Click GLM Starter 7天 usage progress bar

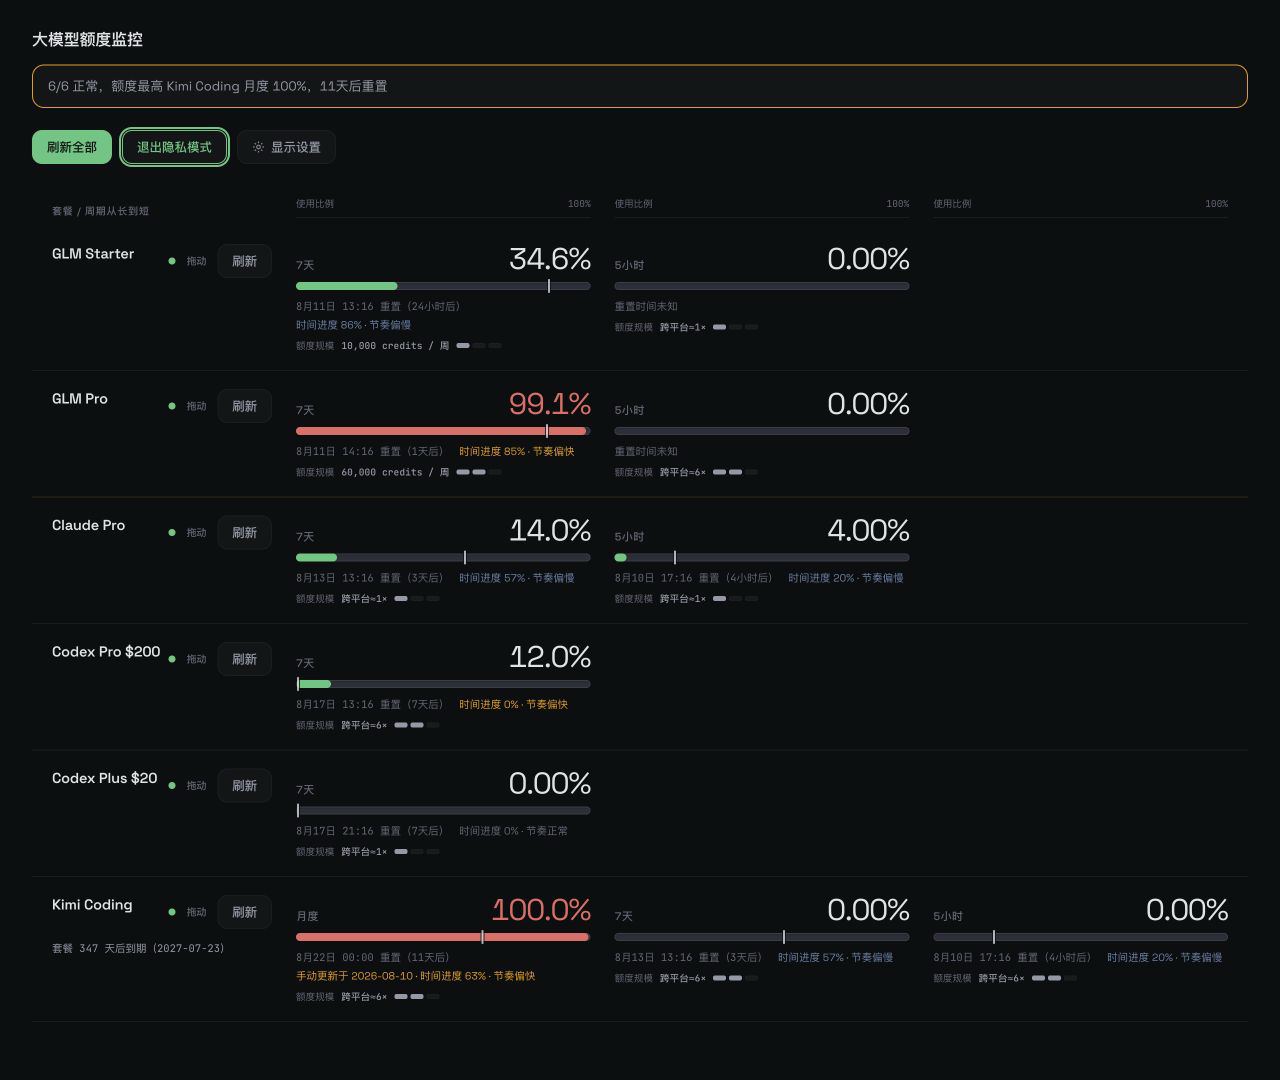click(x=443, y=286)
